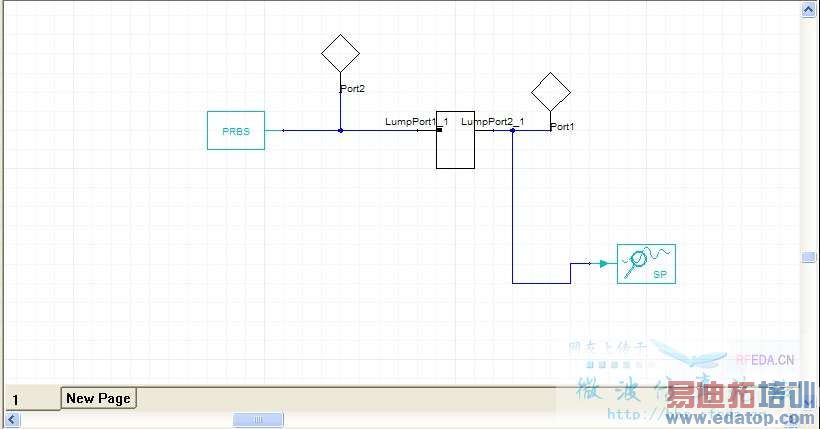Image resolution: width=820 pixels, height=429 pixels.
Task: Open the New Page tab
Action: click(98, 399)
